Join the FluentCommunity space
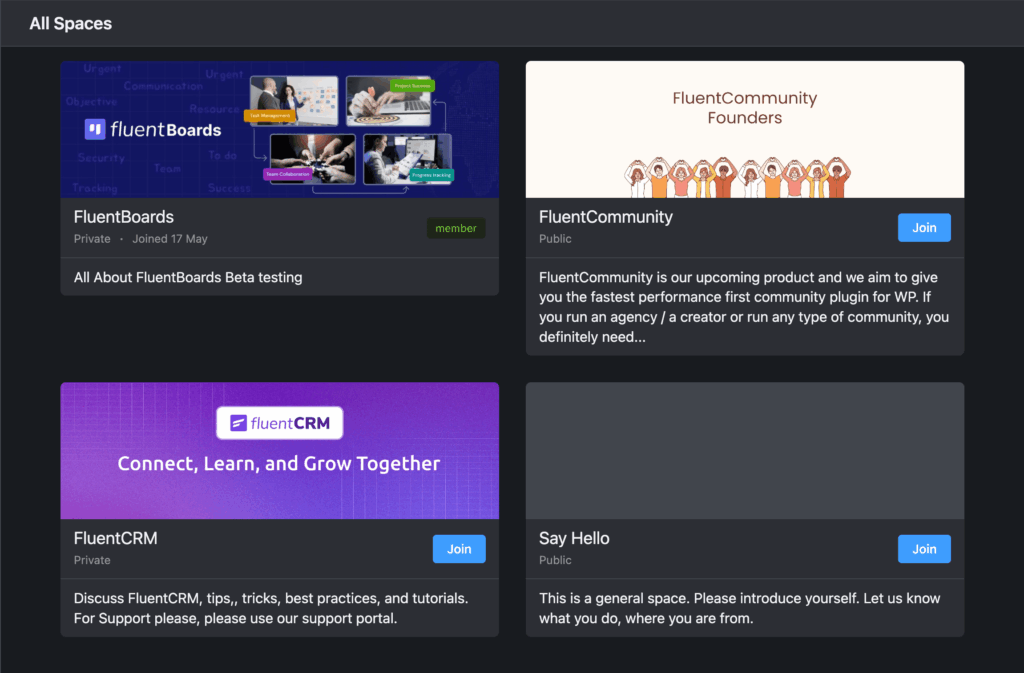The image size is (1024, 673). pos(924,228)
